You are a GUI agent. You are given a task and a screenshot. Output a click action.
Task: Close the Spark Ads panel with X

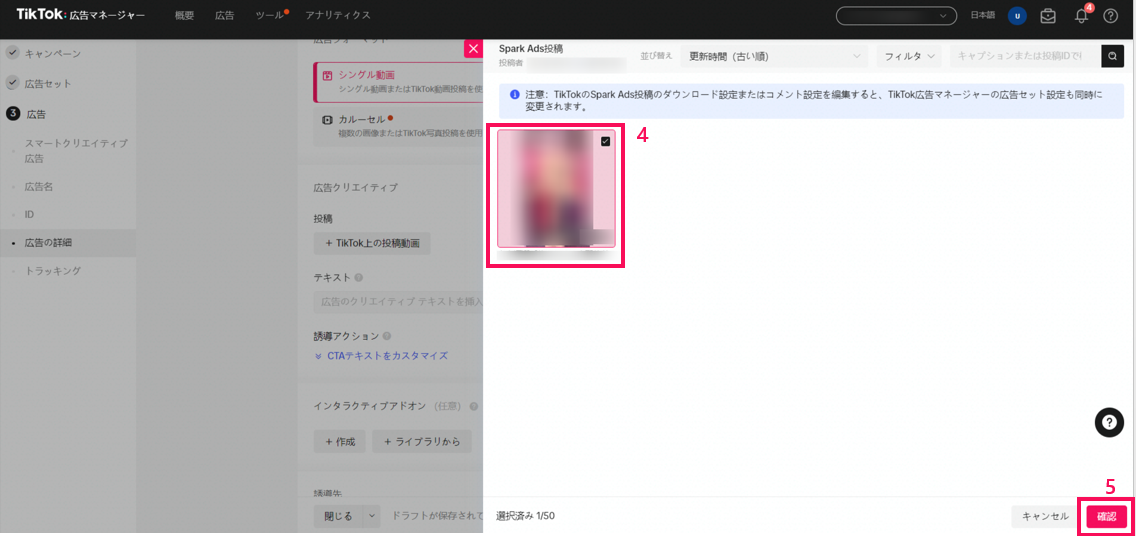click(x=473, y=49)
